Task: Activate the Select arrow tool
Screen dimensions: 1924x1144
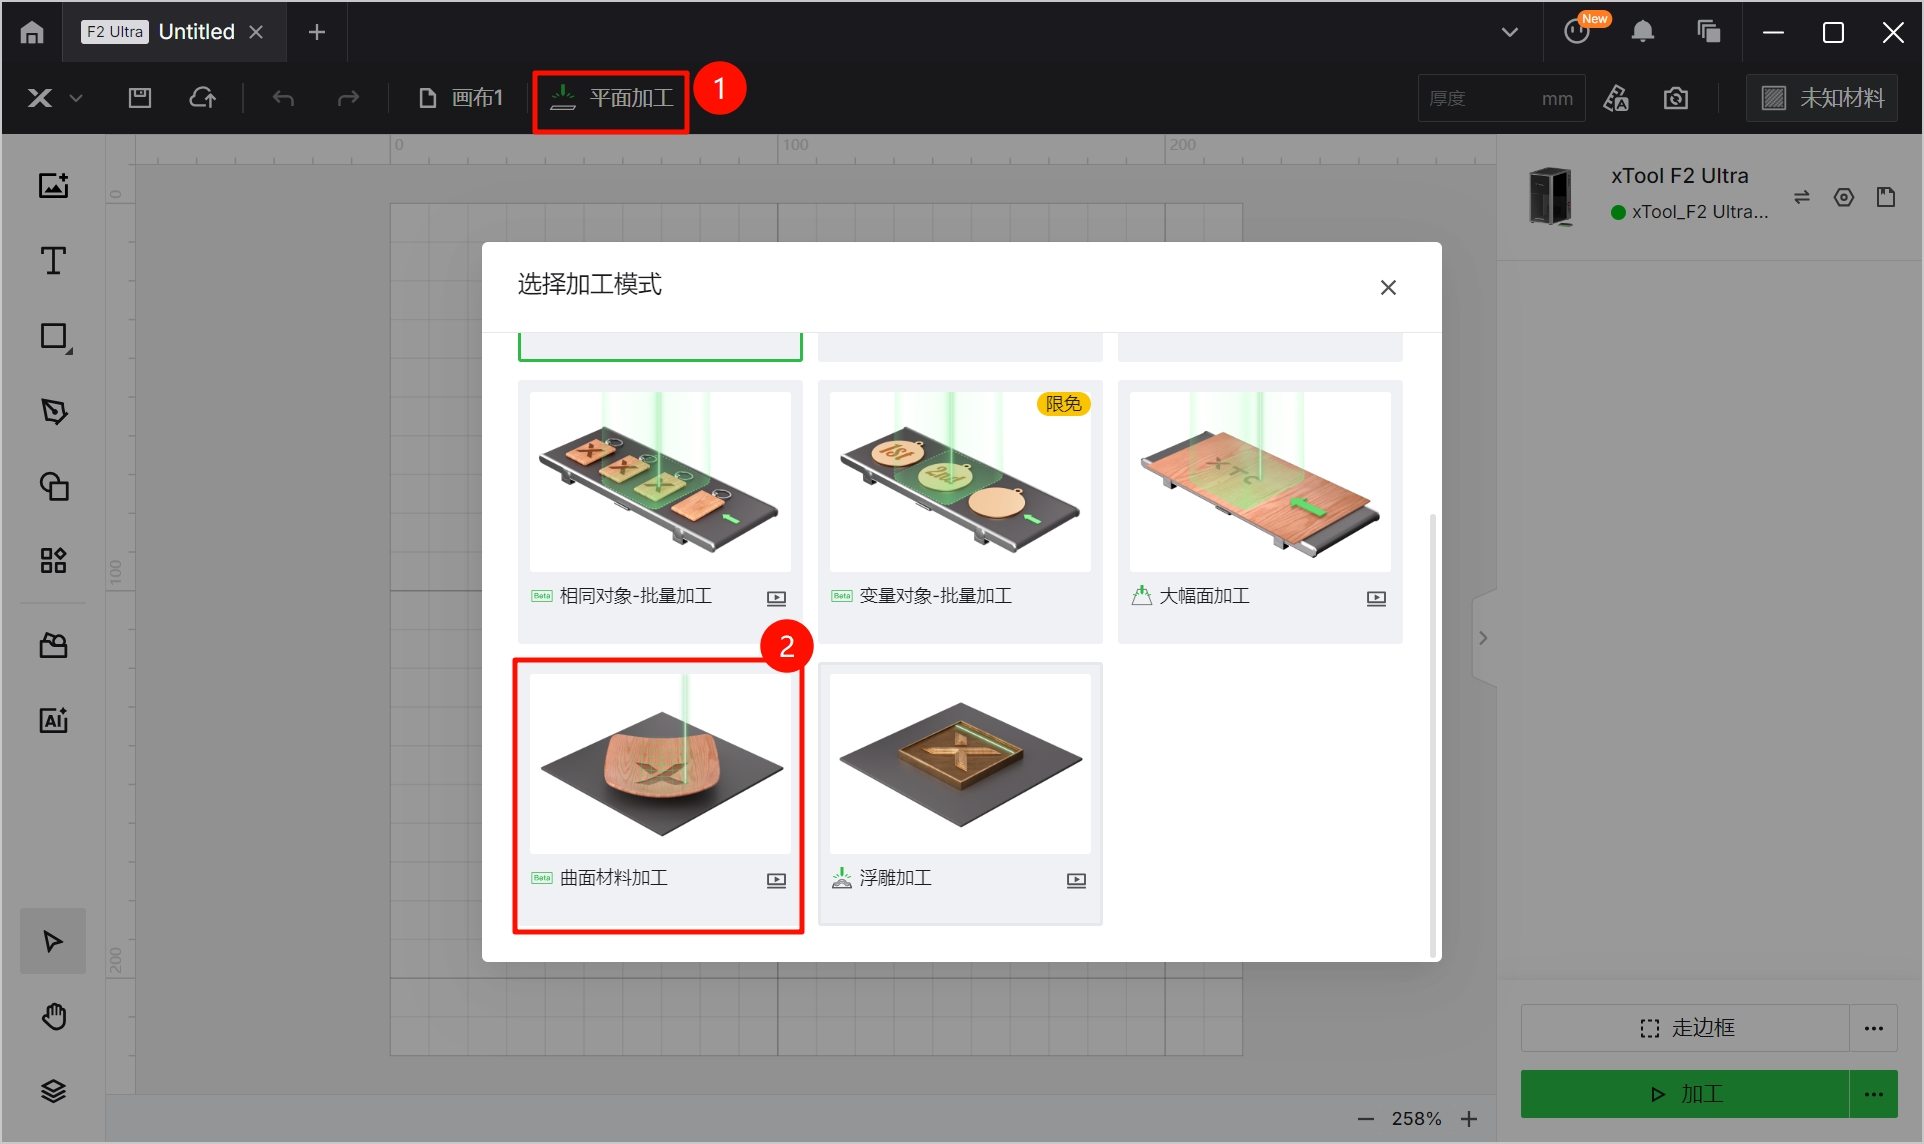Action: click(54, 941)
